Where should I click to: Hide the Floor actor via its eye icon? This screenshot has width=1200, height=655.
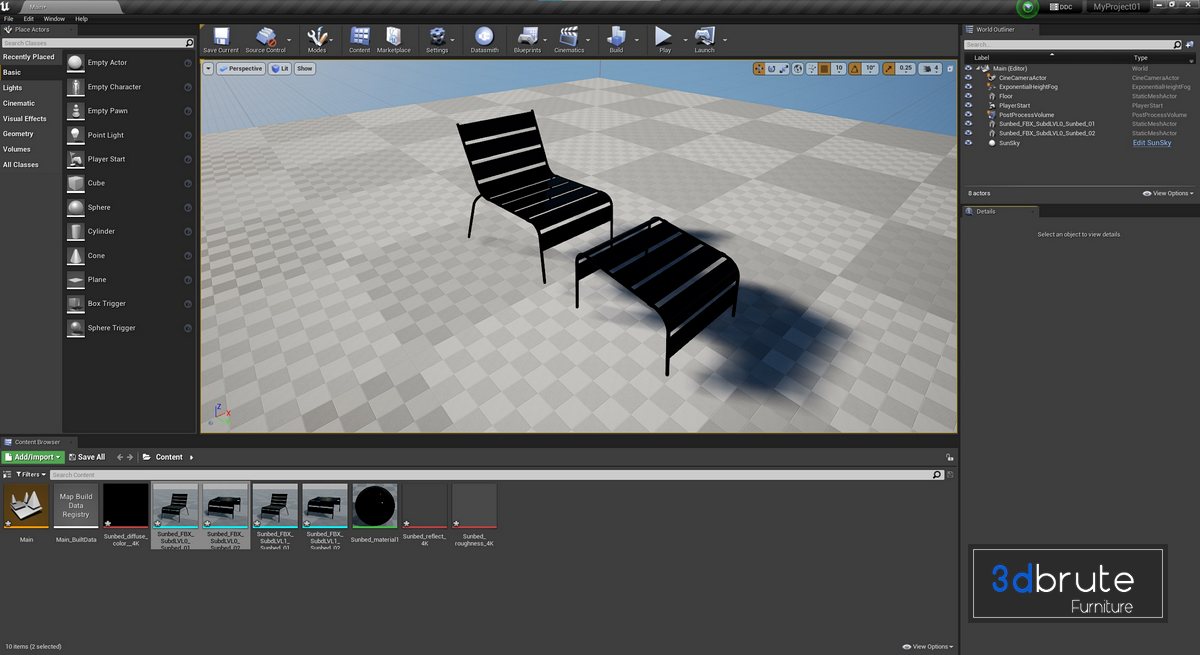[x=968, y=96]
